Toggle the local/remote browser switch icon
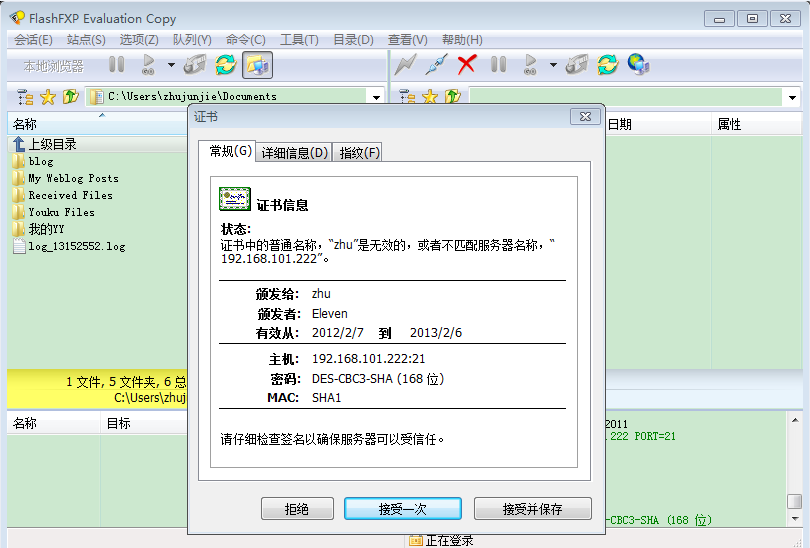The width and height of the screenshot is (810, 548). [x=257, y=65]
